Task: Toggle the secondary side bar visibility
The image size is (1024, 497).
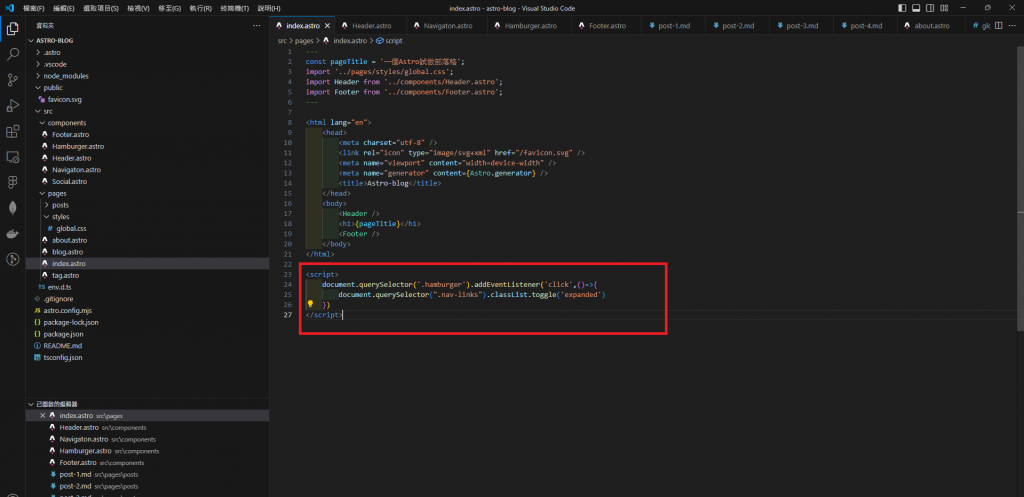Action: click(x=931, y=8)
